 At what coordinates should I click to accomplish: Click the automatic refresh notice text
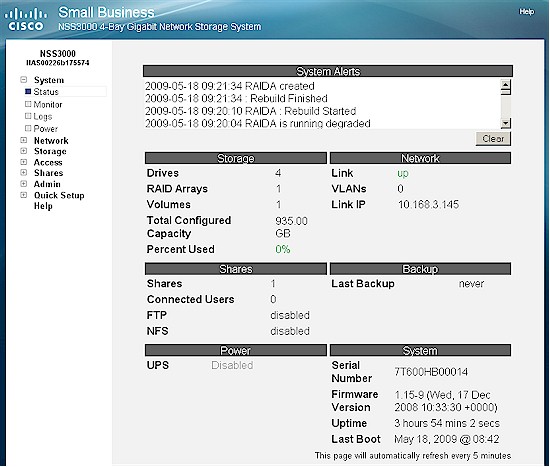pyautogui.click(x=412, y=456)
